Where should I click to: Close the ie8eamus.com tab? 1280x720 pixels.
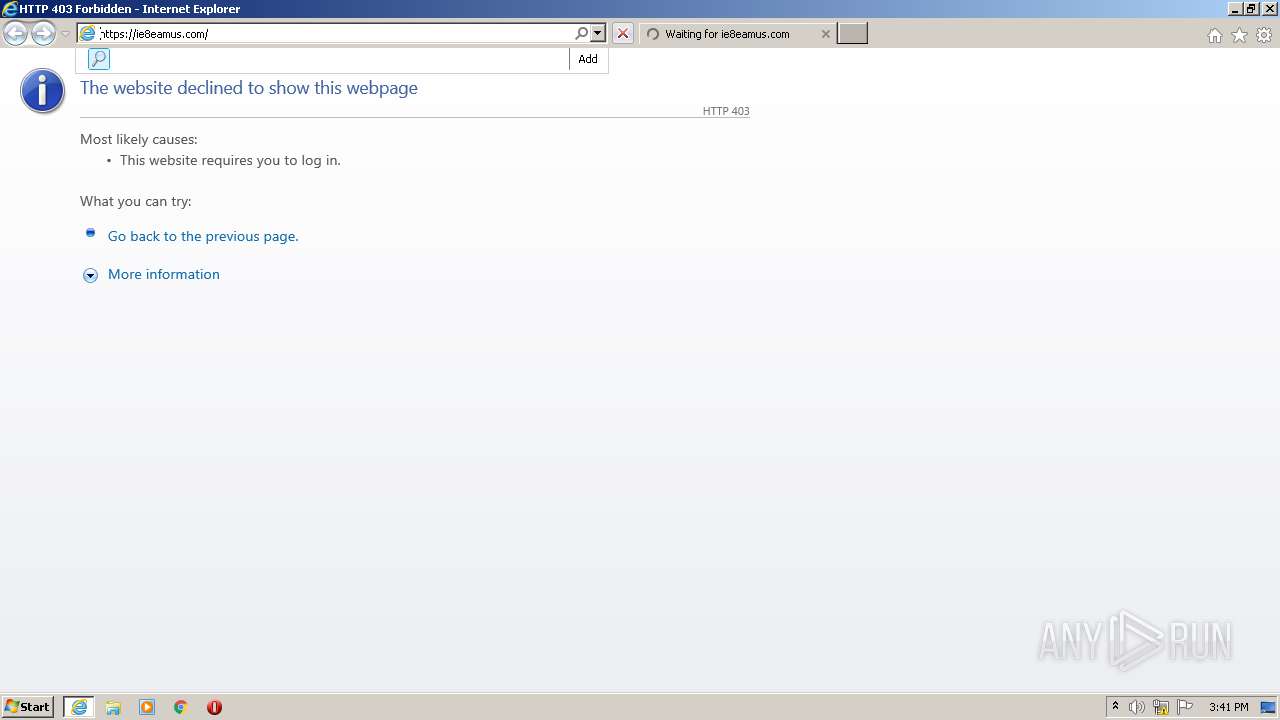[825, 34]
